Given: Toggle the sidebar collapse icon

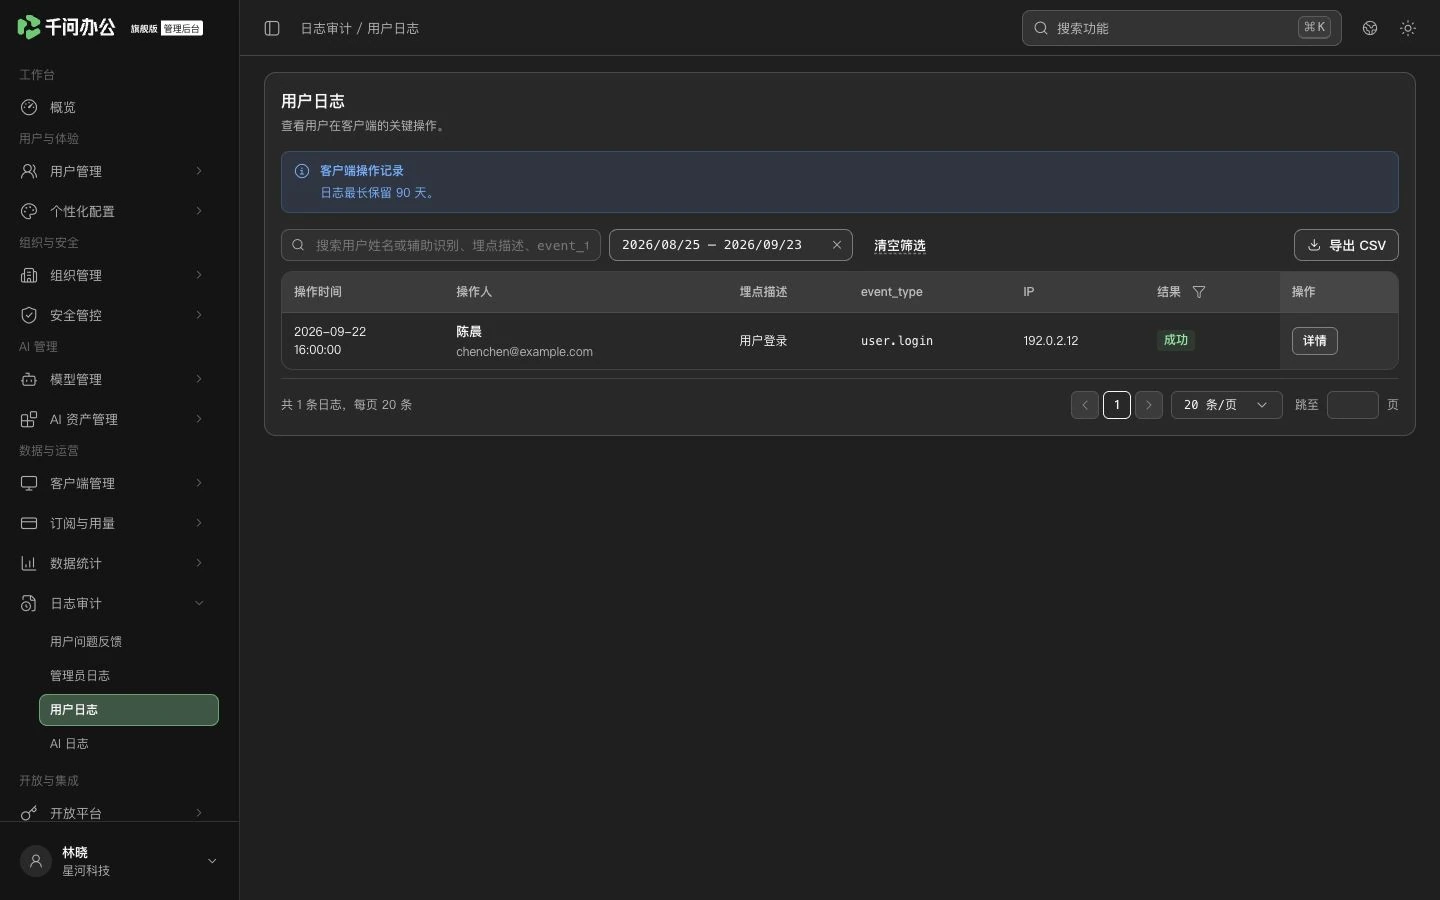Looking at the screenshot, I should point(272,28).
